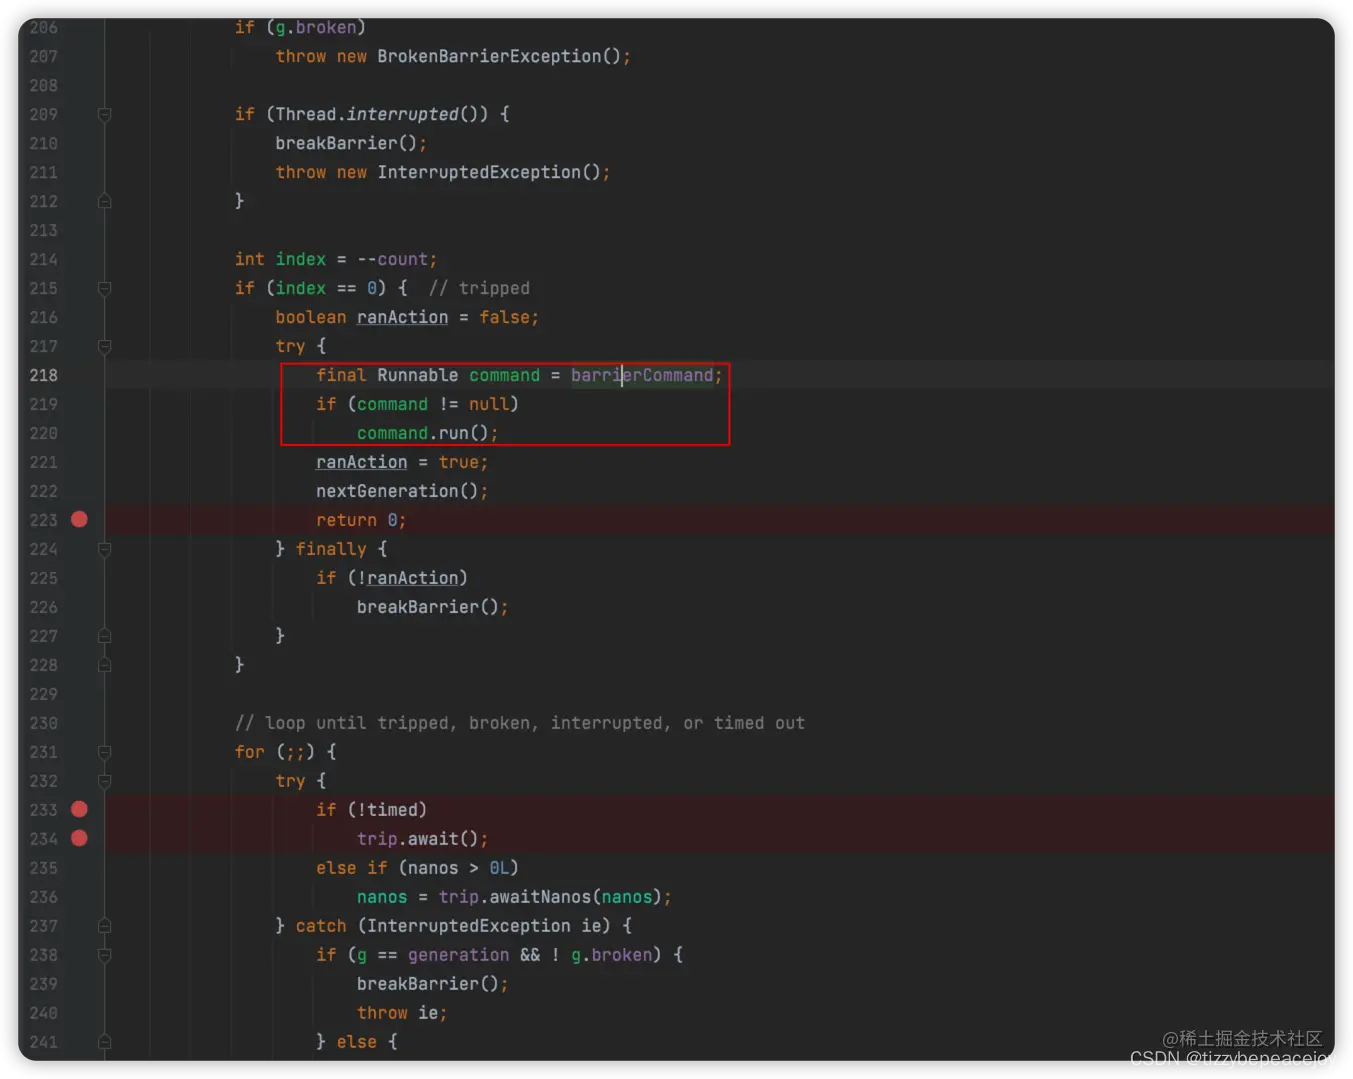Screen dimensions: 1353x1079
Task: Click 'nanos > 0L' on line 235
Action: 459,868
